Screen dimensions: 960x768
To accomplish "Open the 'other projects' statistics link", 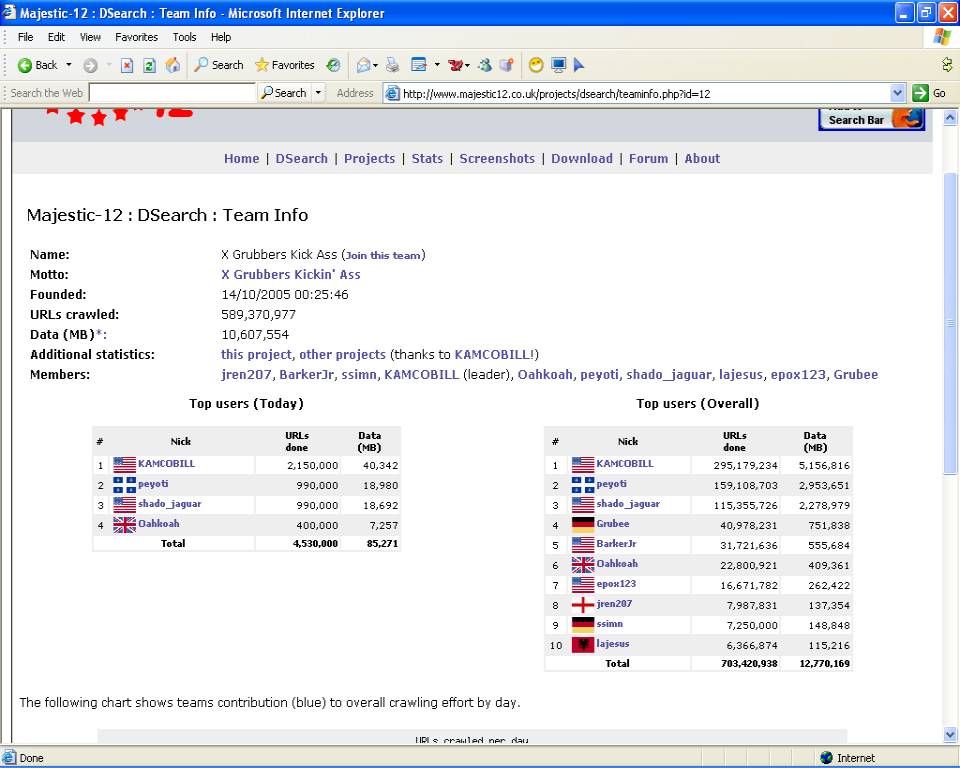I will (x=342, y=355).
